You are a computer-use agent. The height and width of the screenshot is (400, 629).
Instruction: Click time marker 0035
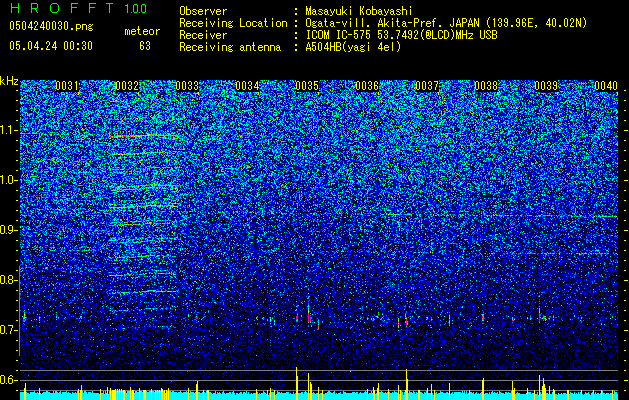[307, 86]
